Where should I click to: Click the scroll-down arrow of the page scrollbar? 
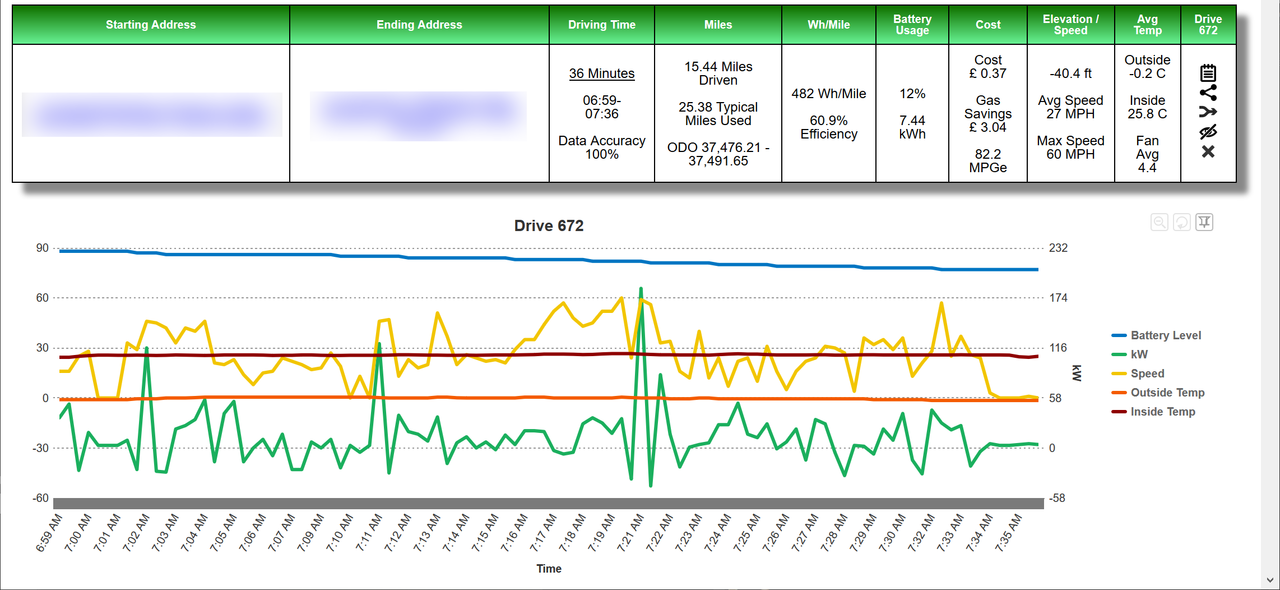[x=1271, y=581]
